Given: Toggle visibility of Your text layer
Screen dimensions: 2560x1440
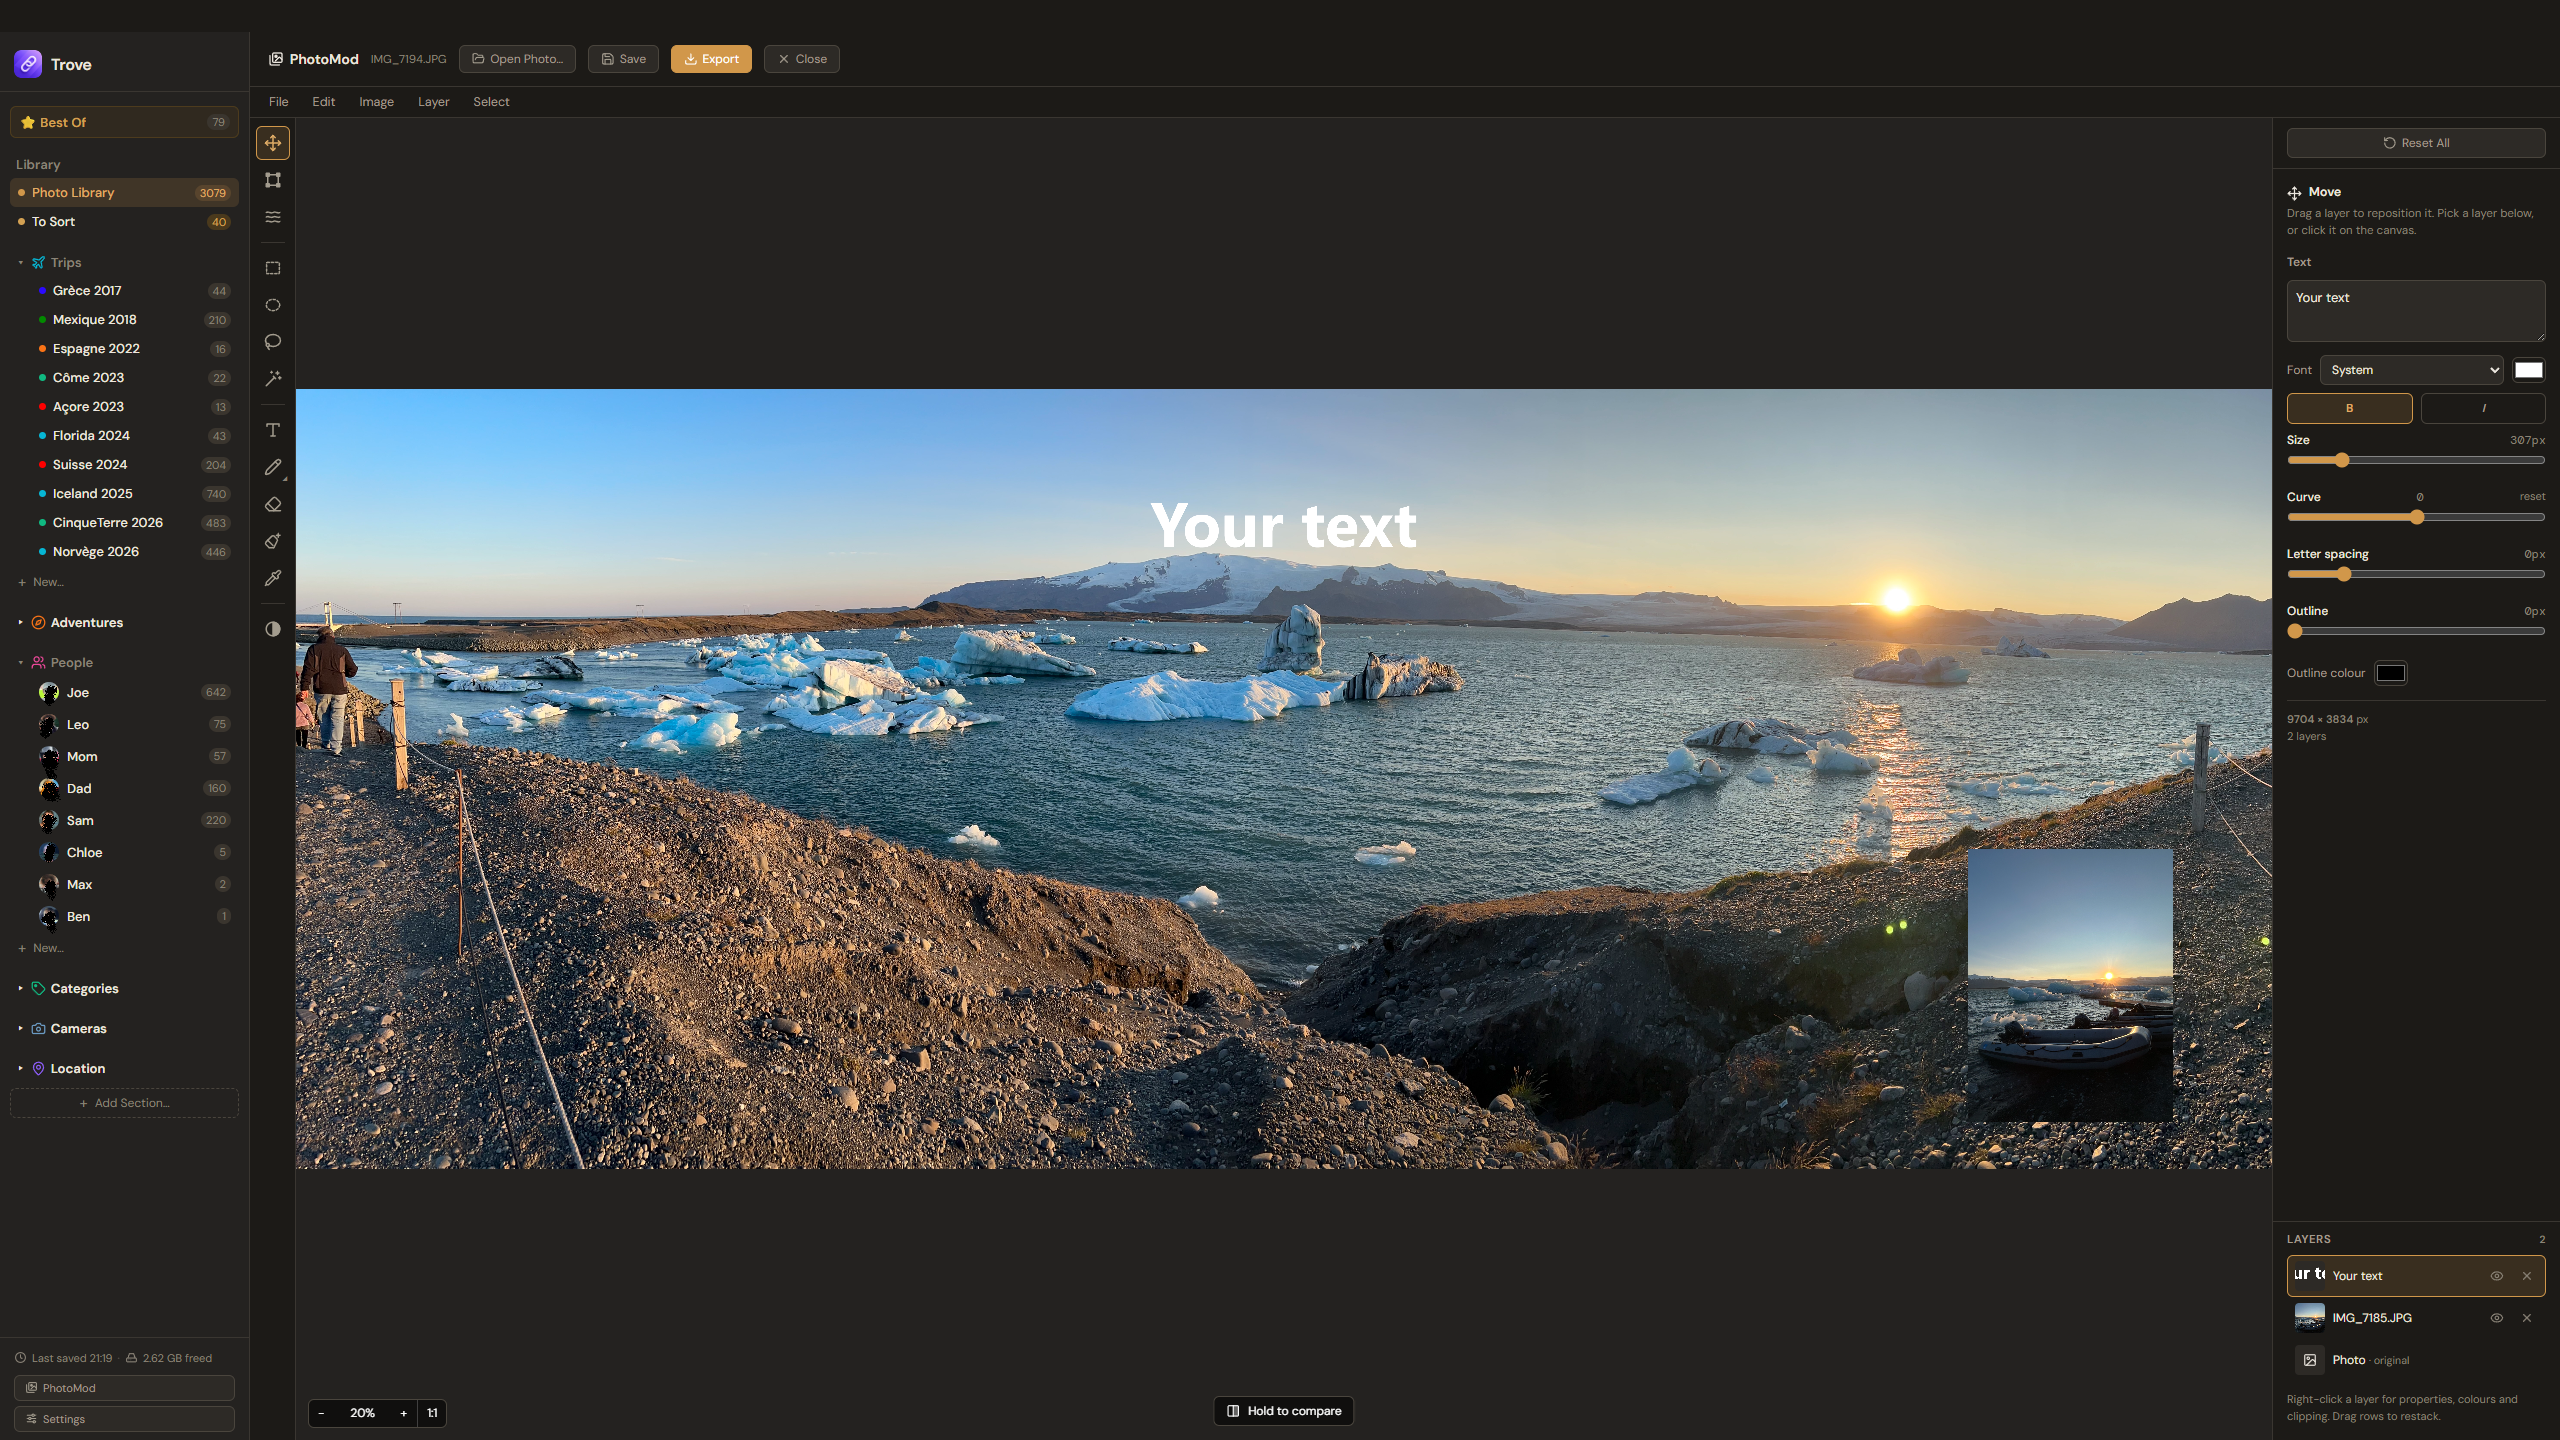Looking at the screenshot, I should pyautogui.click(x=2496, y=1276).
